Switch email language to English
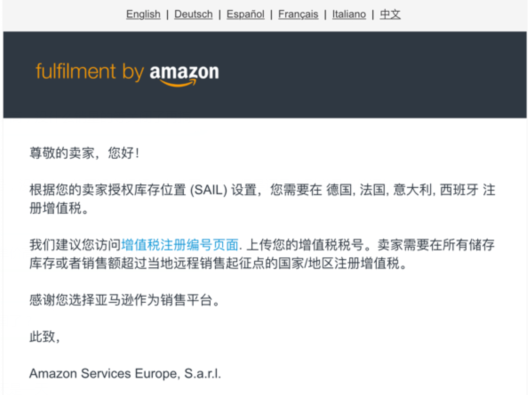Viewport: 532px width, 395px height. click(x=143, y=14)
